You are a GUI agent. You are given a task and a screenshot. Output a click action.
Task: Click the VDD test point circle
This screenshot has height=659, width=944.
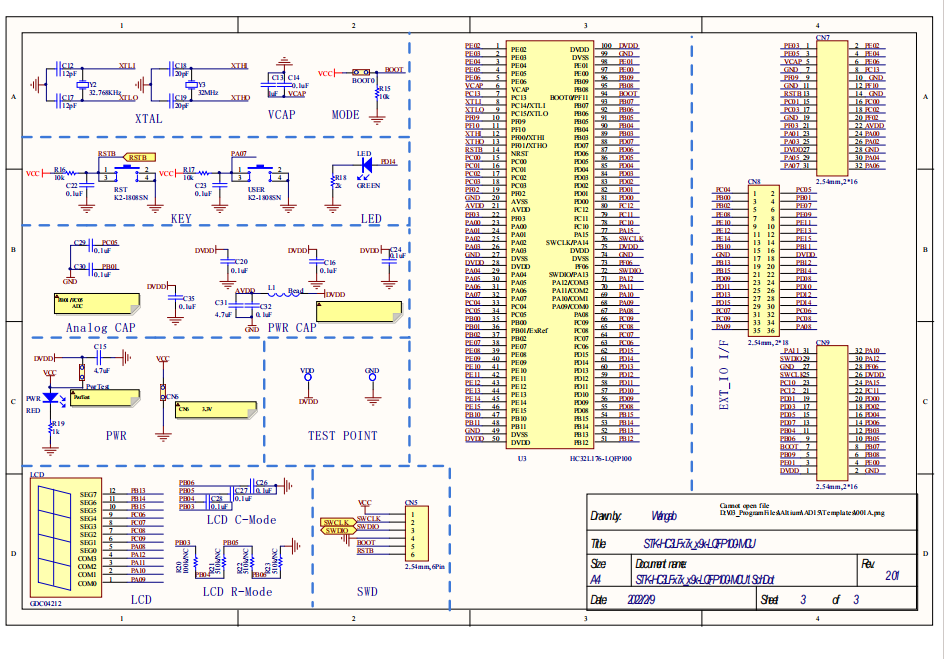pyautogui.click(x=308, y=377)
